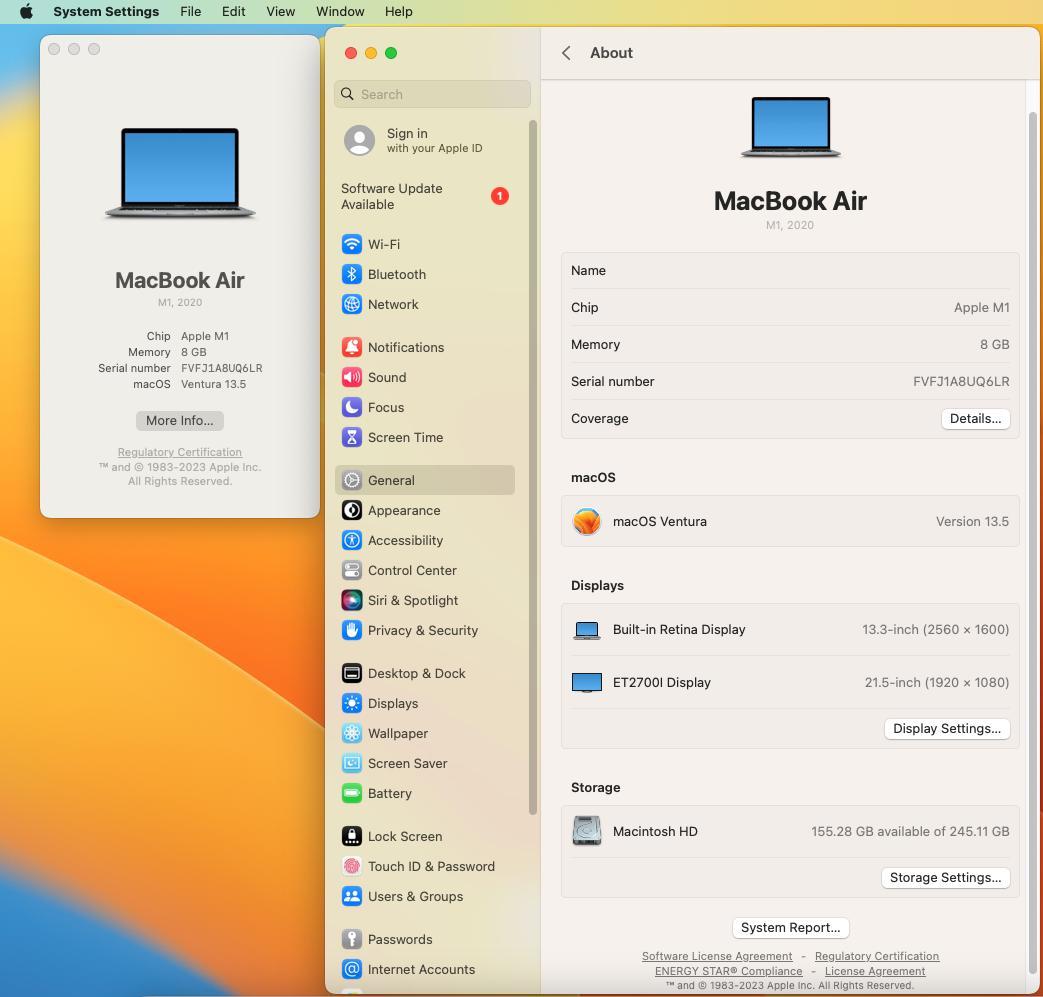Go back using the About back arrow
Image resolution: width=1043 pixels, height=997 pixels.
coord(566,53)
